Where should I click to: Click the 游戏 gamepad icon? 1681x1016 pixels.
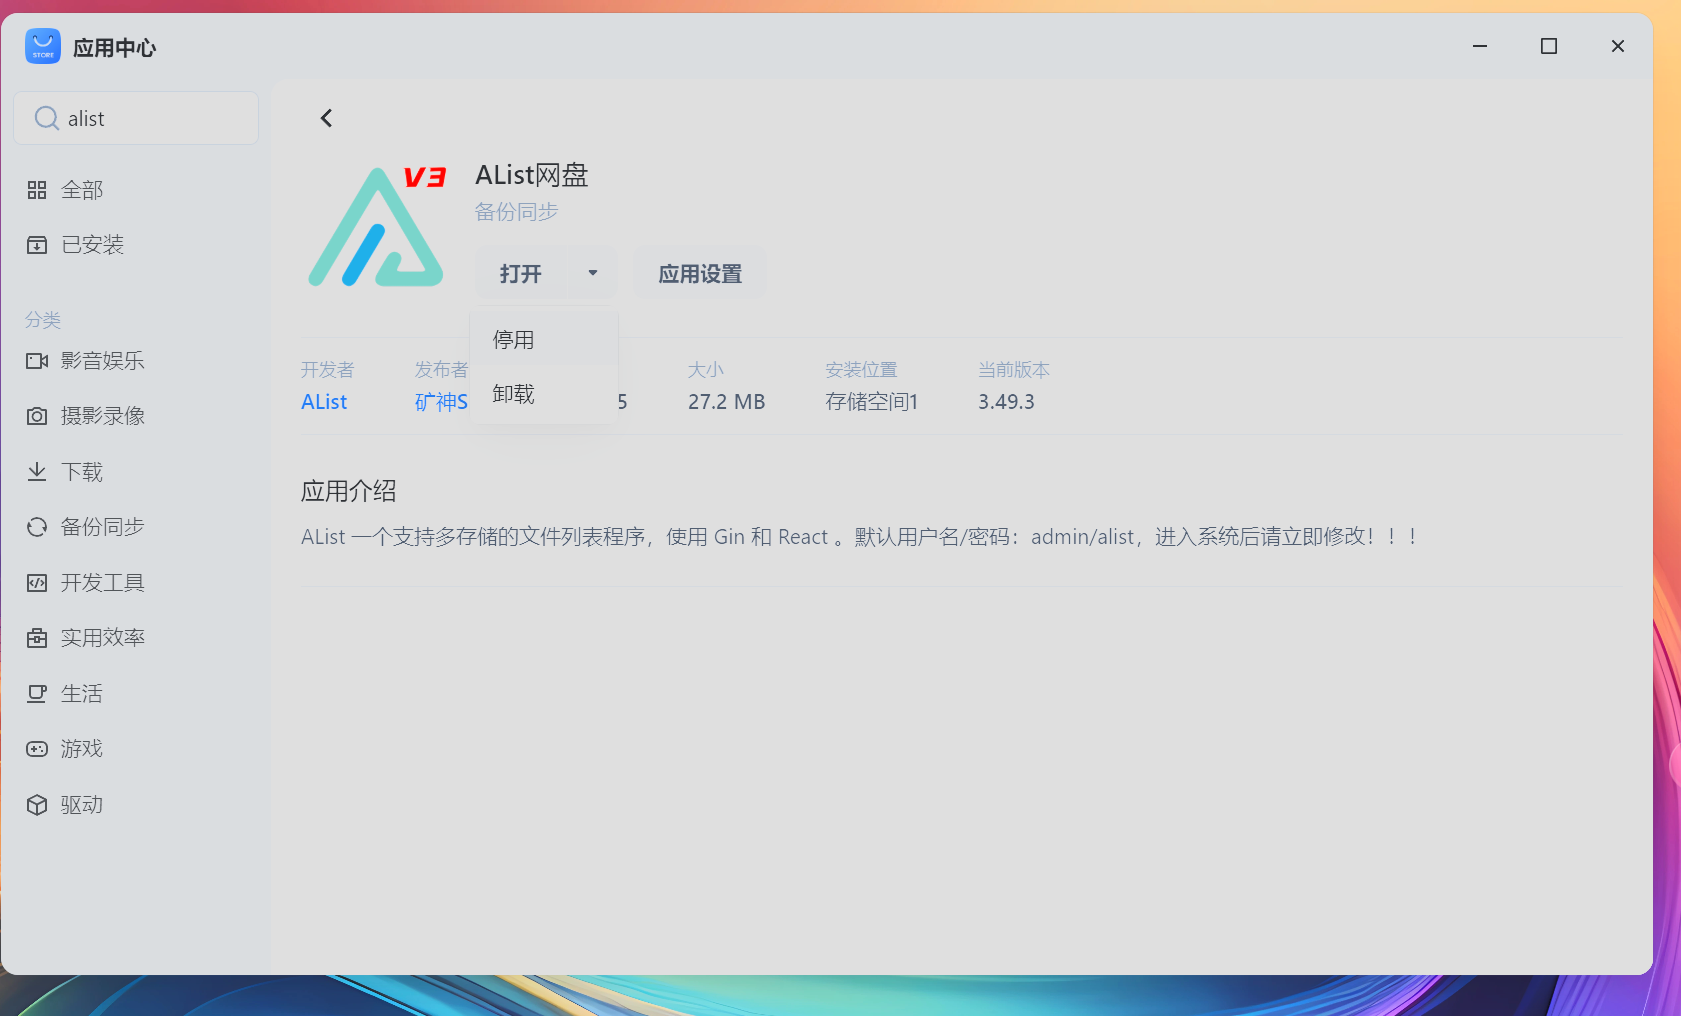click(x=37, y=749)
